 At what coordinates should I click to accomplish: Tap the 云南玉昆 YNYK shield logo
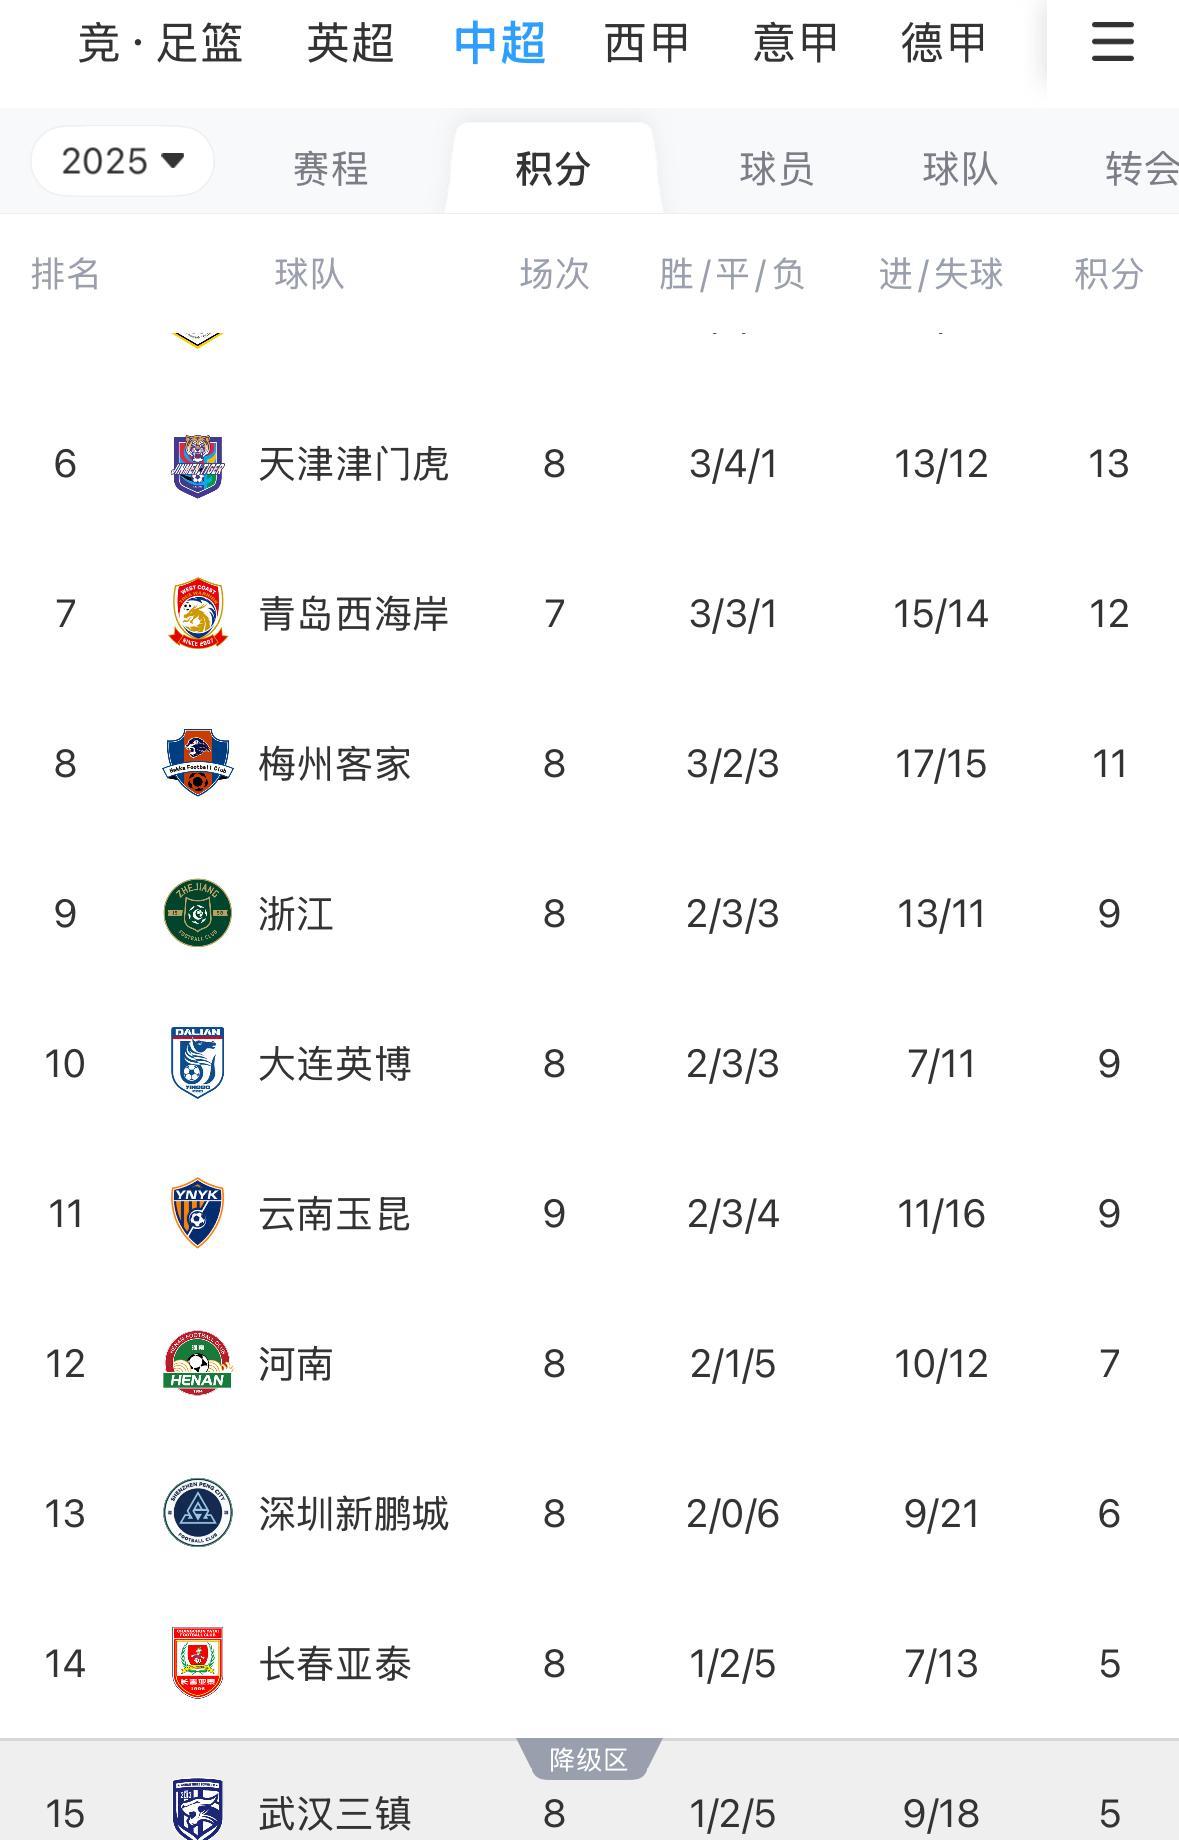(198, 1213)
